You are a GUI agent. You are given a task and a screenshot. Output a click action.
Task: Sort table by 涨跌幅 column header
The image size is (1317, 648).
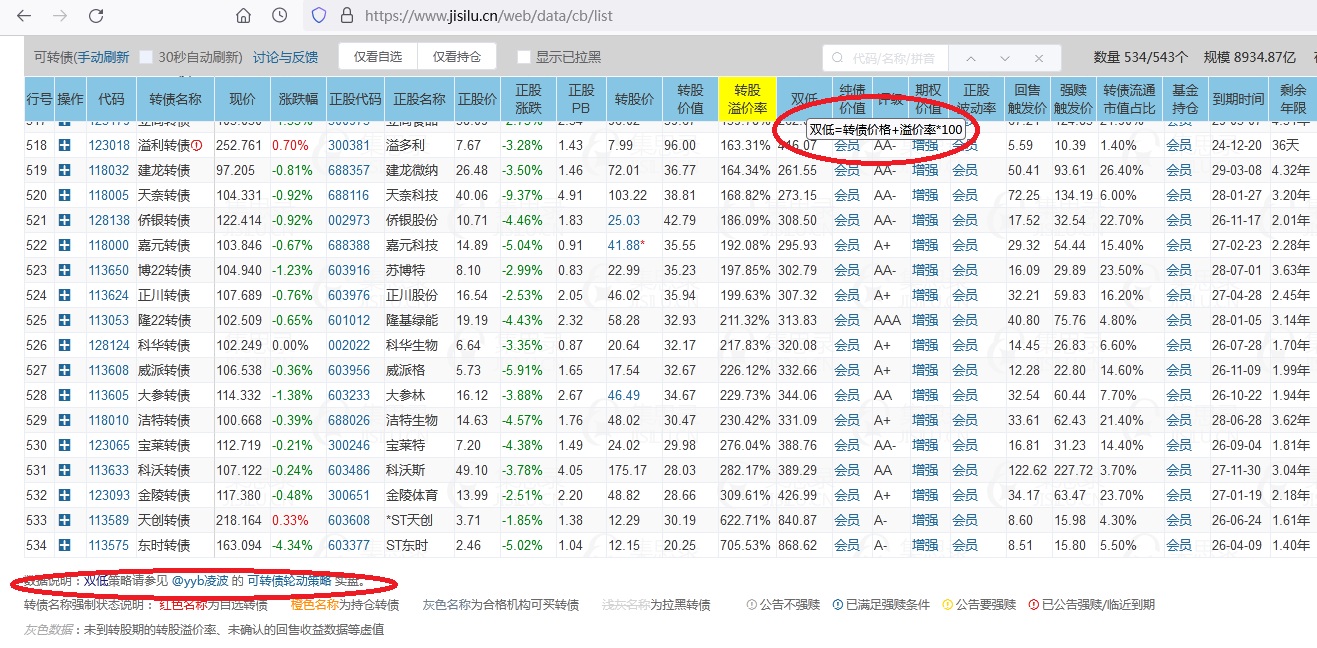pyautogui.click(x=297, y=99)
